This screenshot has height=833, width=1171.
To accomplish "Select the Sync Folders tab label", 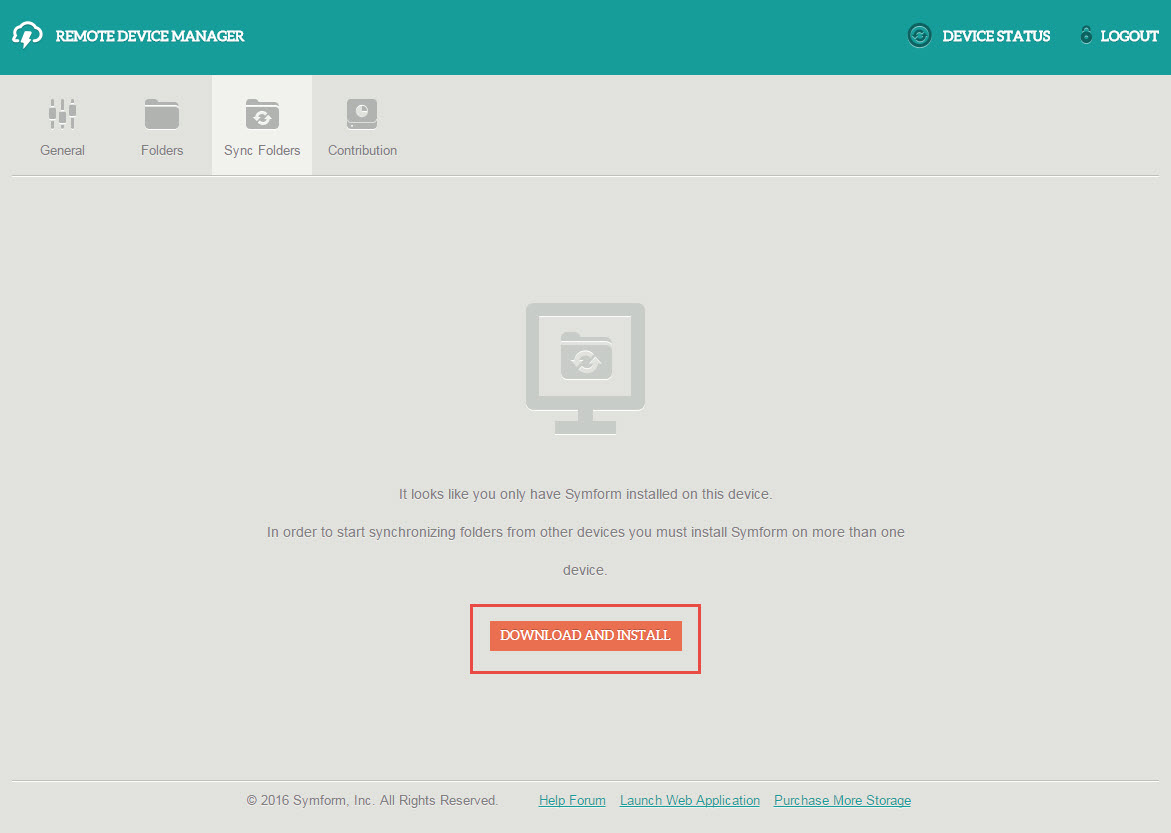I will (x=262, y=150).
